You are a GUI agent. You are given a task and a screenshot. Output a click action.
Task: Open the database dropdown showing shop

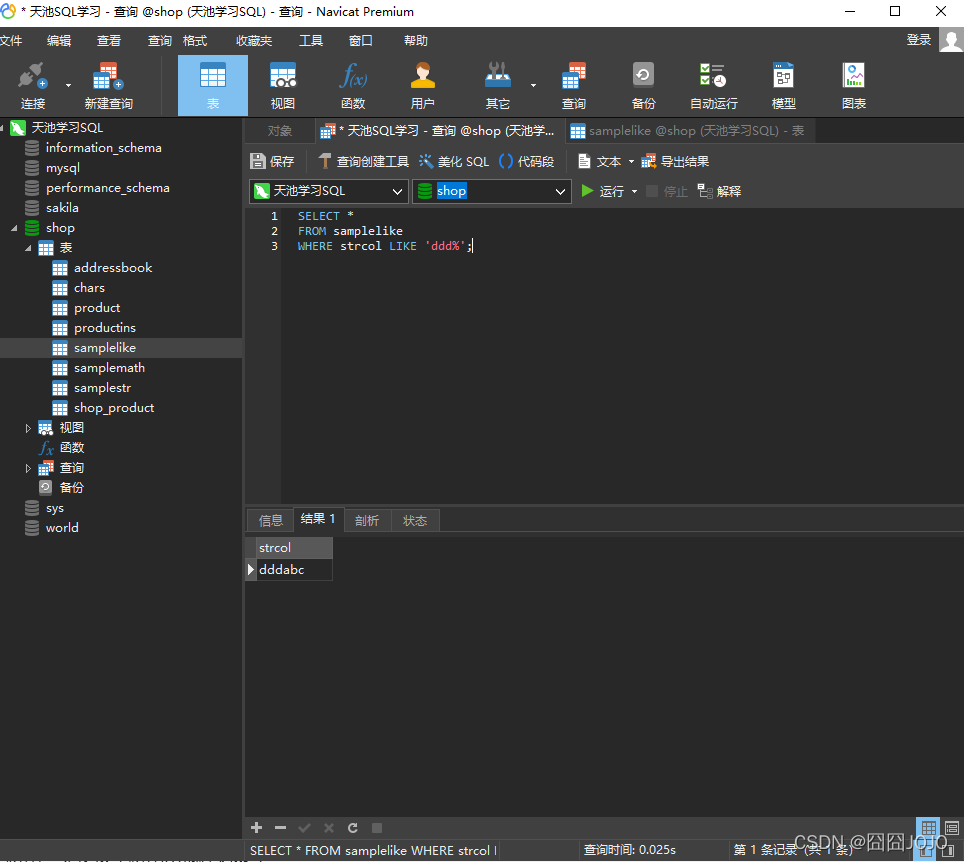[x=492, y=191]
